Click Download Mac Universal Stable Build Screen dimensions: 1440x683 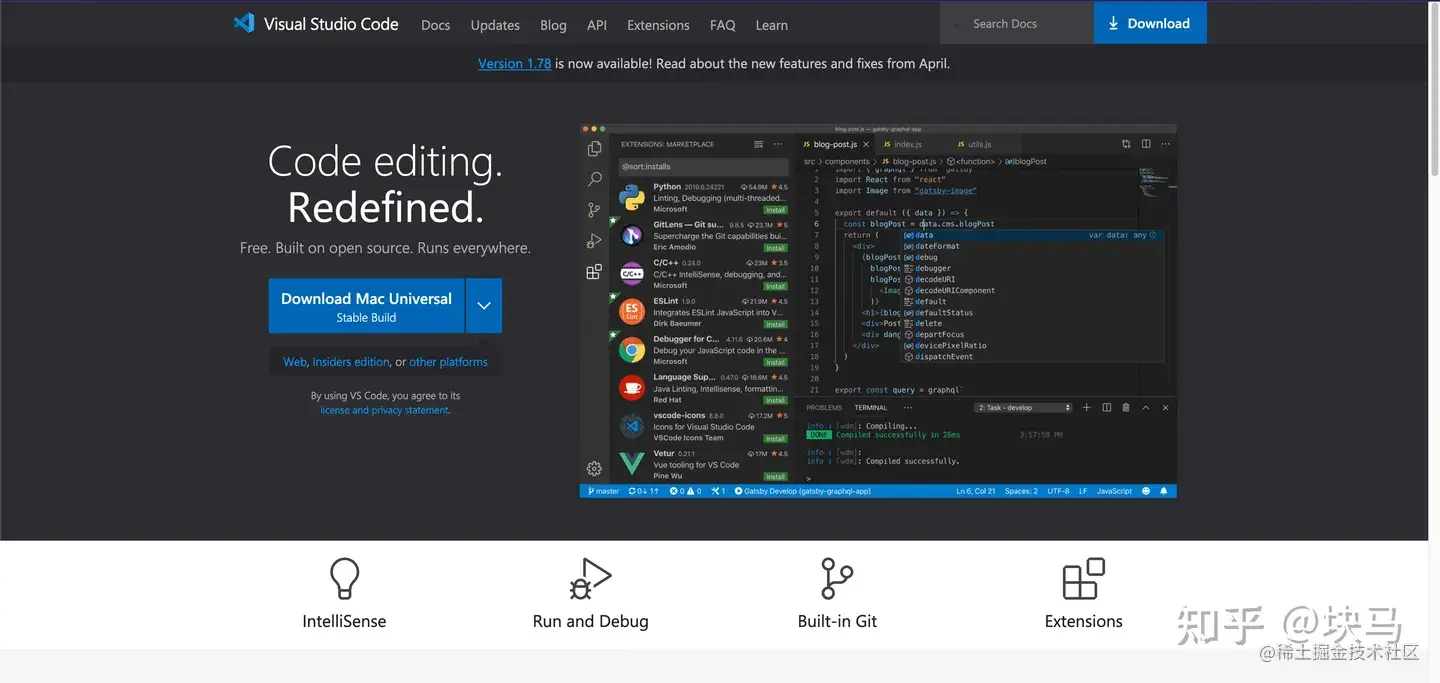coord(366,306)
